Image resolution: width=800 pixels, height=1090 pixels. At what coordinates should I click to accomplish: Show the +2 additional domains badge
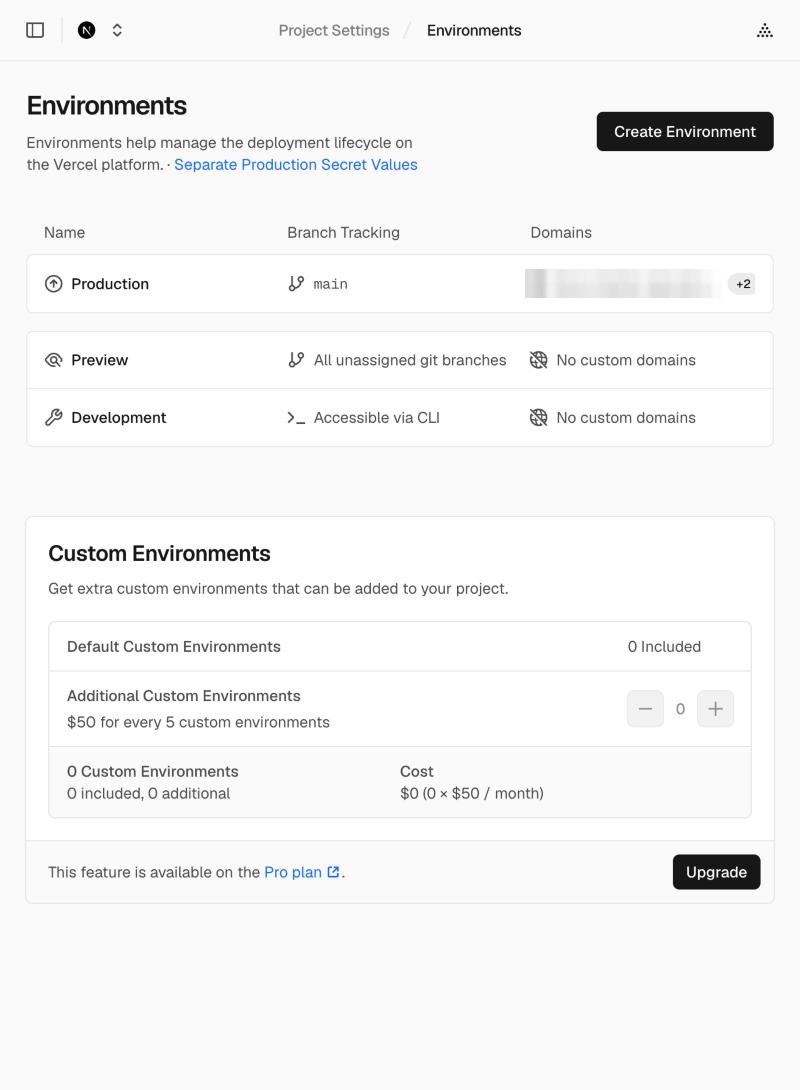(743, 284)
